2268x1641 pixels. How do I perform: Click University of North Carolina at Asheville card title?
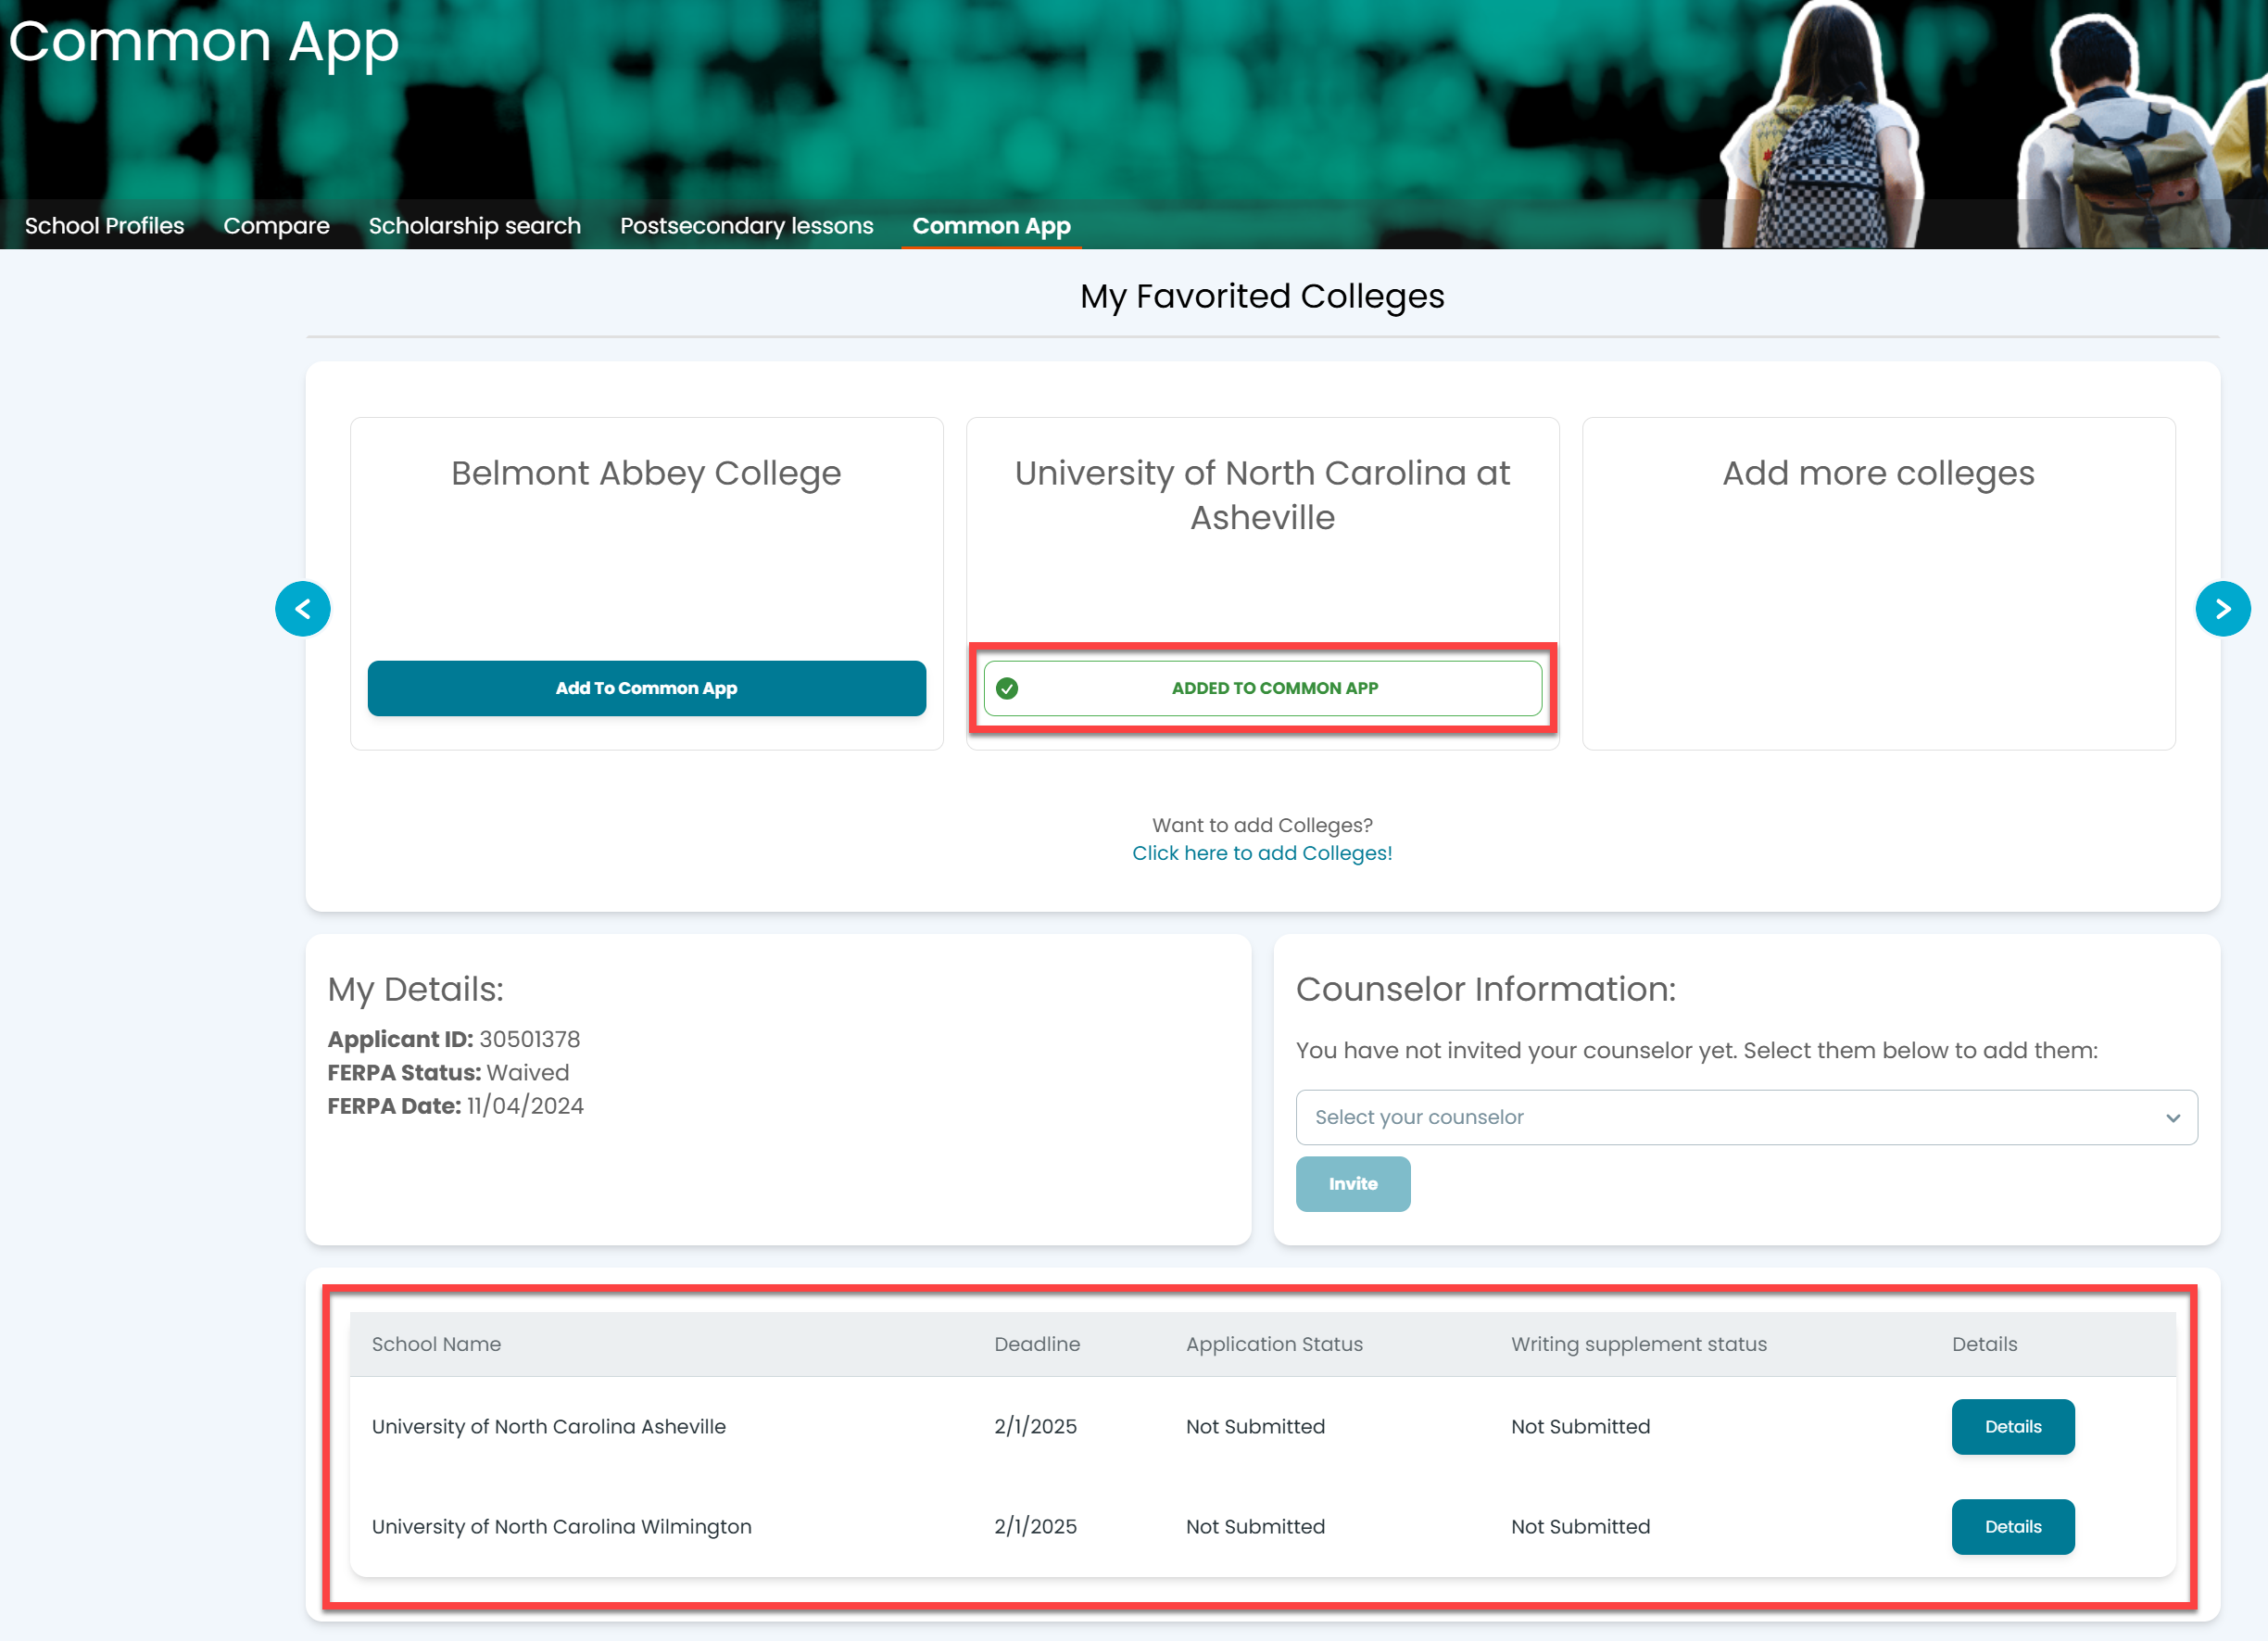[1262, 495]
